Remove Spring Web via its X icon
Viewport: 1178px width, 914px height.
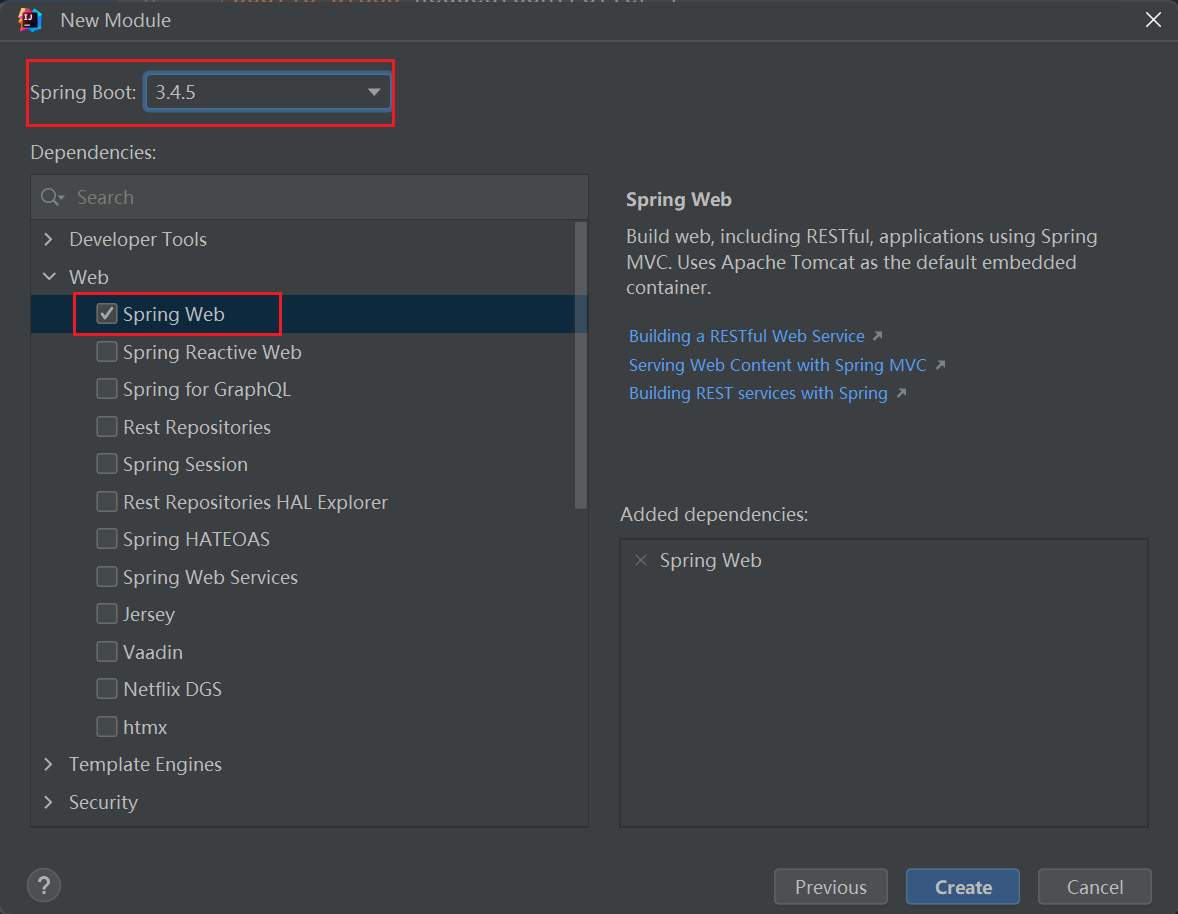coord(640,560)
